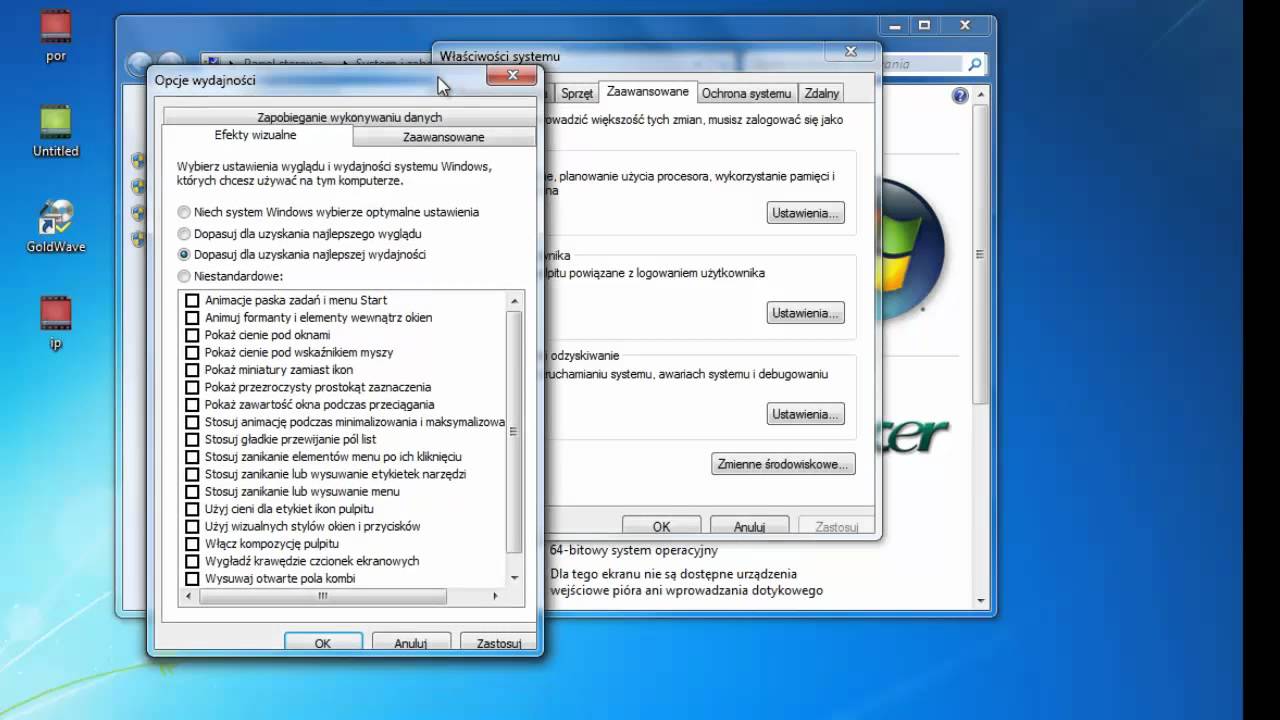Image resolution: width=1280 pixels, height=720 pixels.
Task: Switch to 'Zapobieganie wykonywaniu danych' tab
Action: 349,117
